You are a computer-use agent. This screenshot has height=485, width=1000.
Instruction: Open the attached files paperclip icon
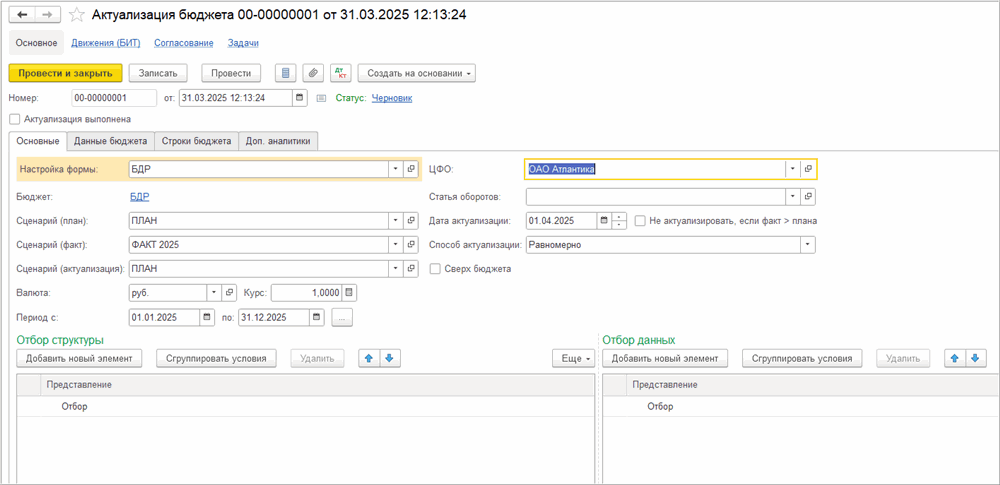(314, 73)
